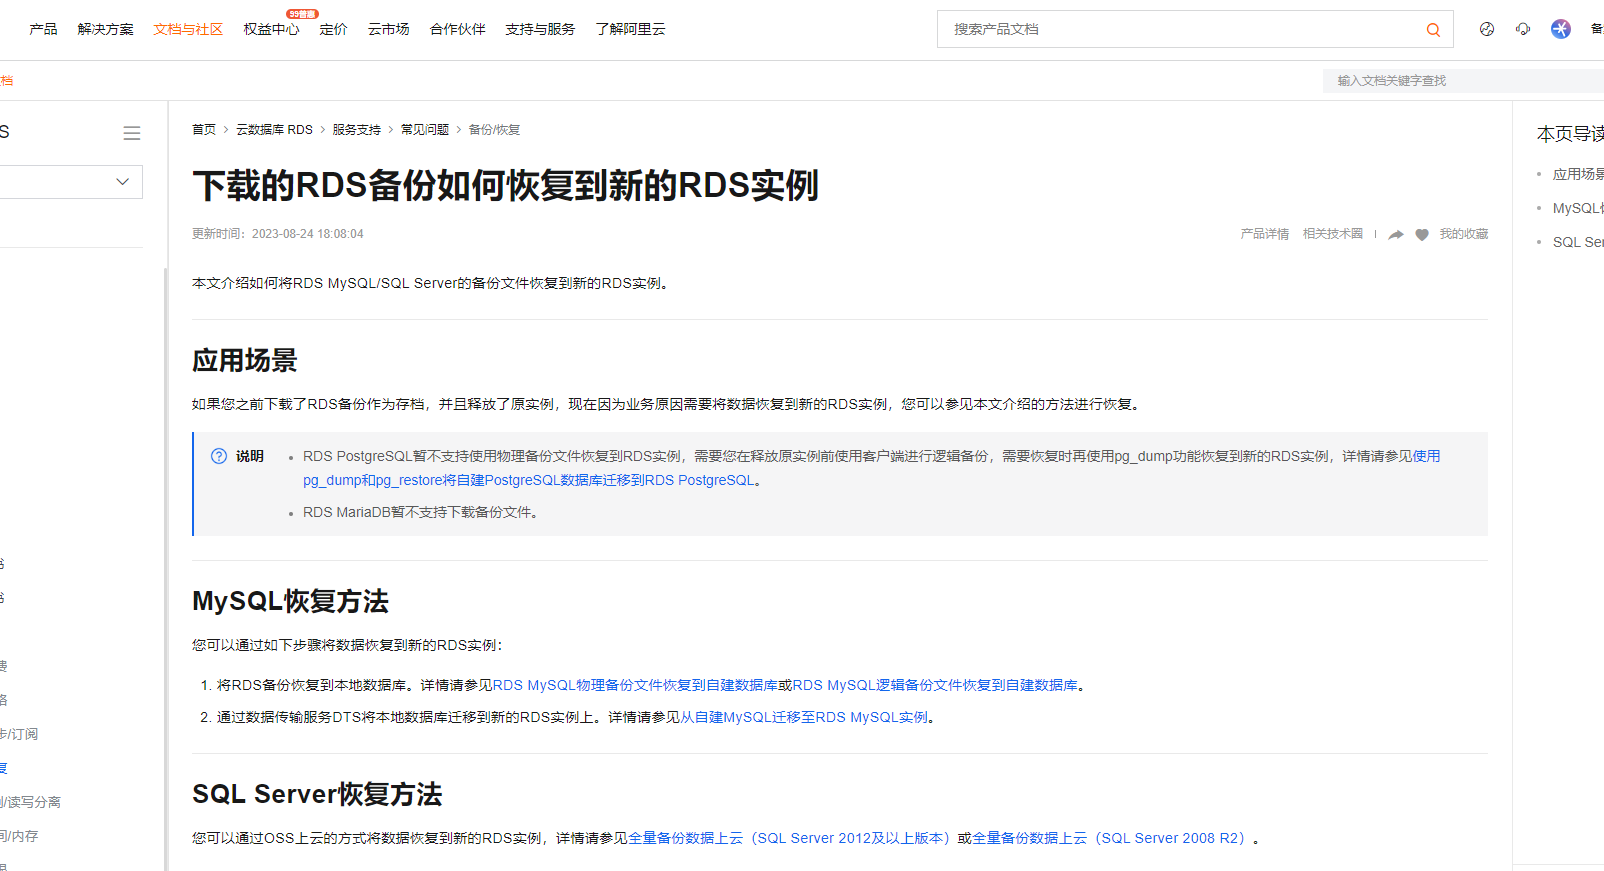The image size is (1604, 871).
Task: Click the MySQL恢复方法 heading
Action: point(290,601)
